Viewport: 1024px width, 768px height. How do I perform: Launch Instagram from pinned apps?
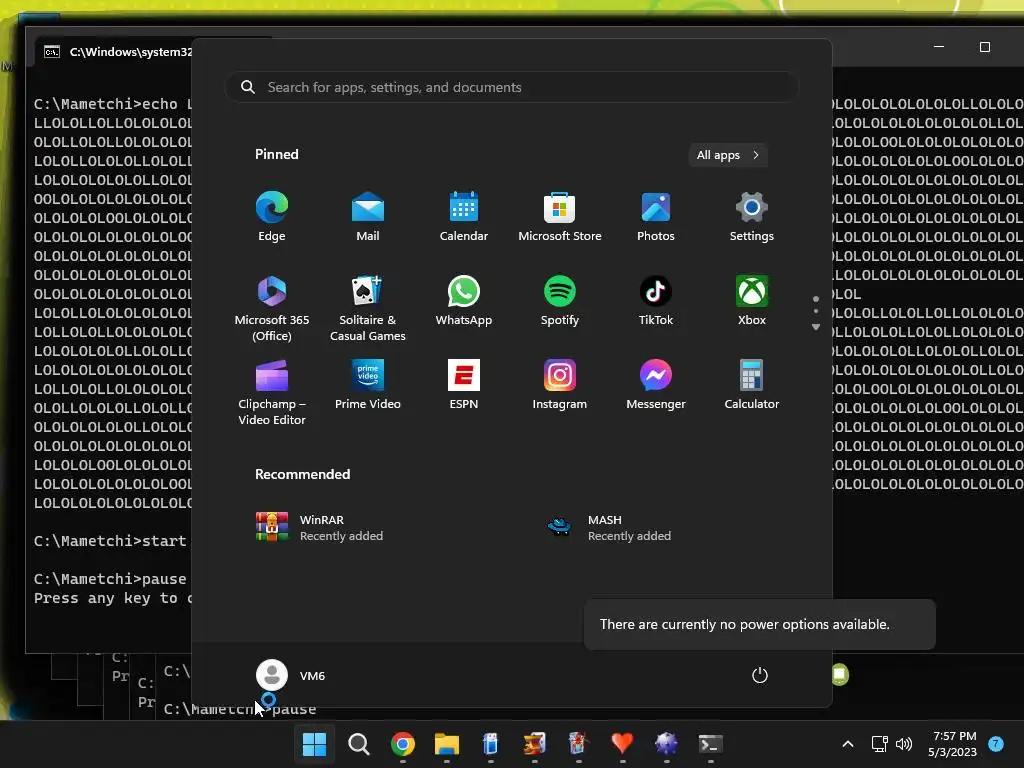coord(560,385)
